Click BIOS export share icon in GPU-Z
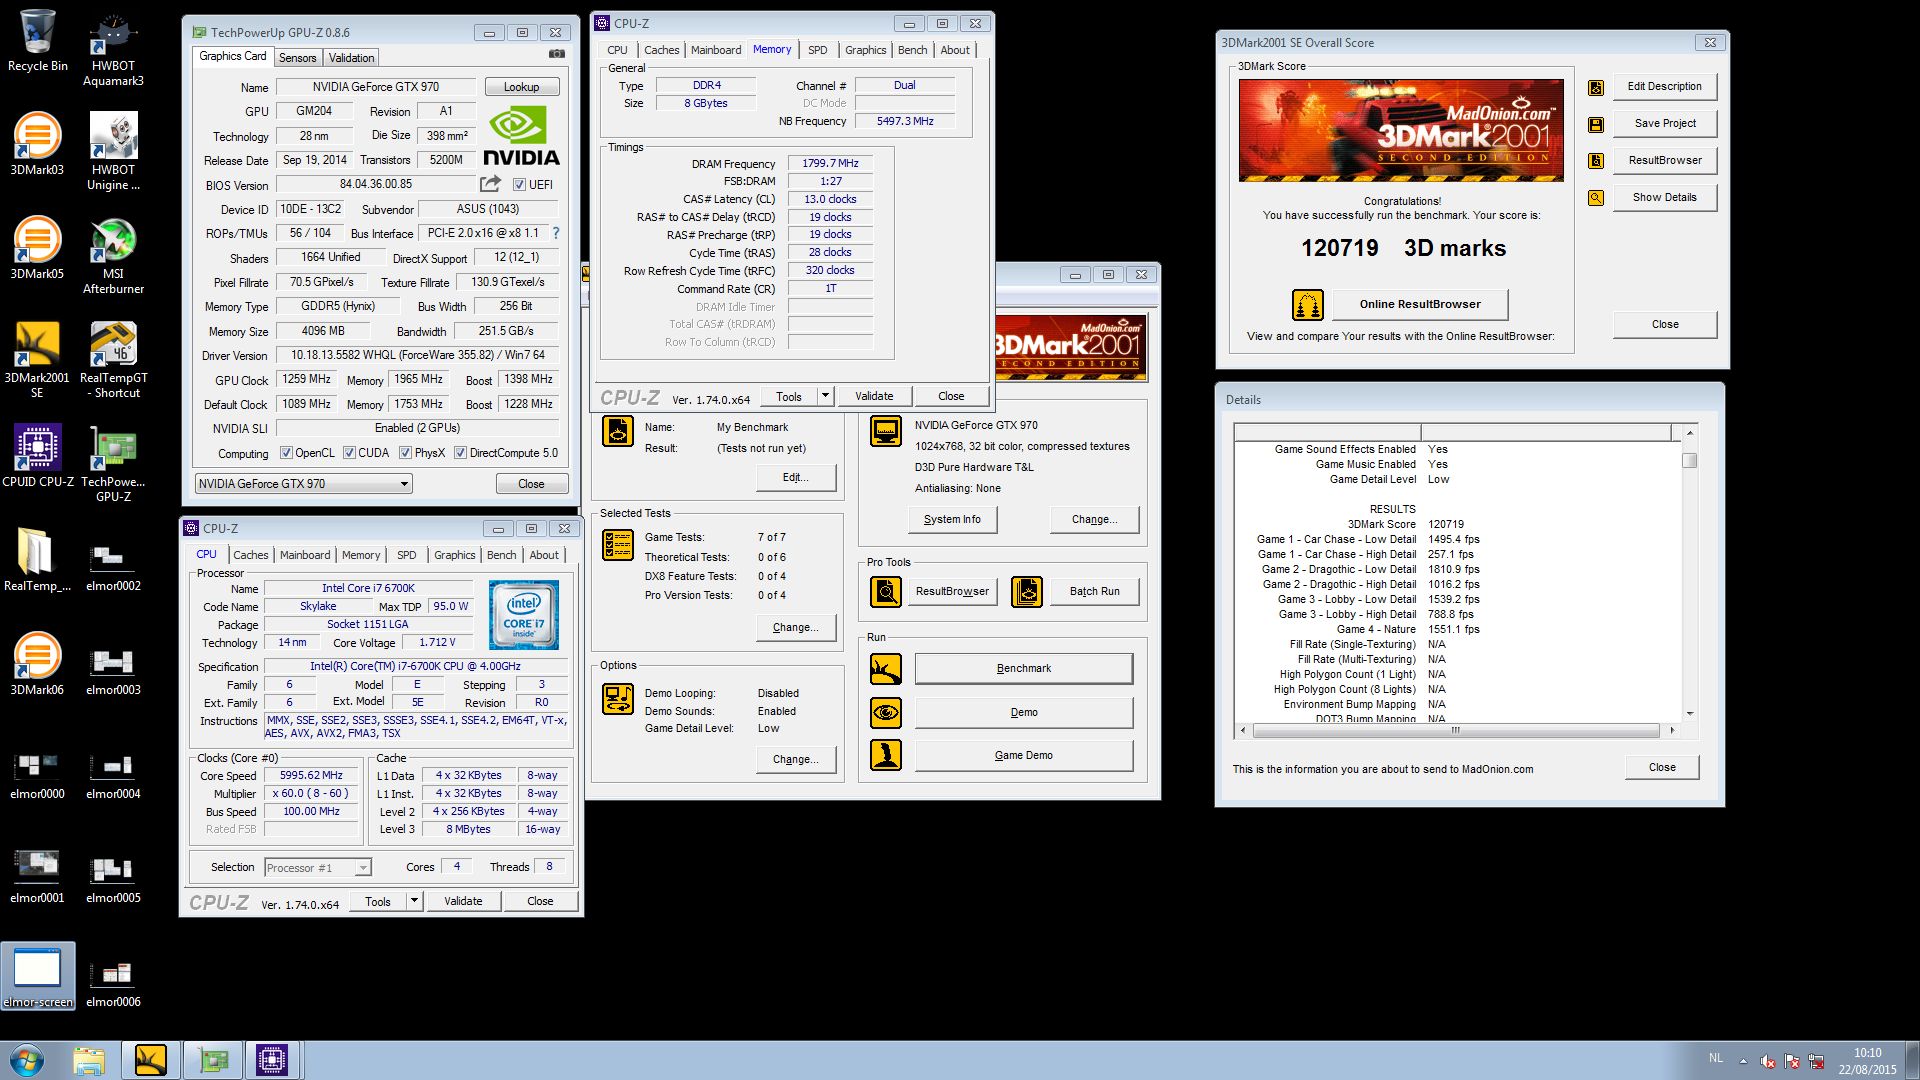This screenshot has height=1080, width=1920. (x=490, y=184)
